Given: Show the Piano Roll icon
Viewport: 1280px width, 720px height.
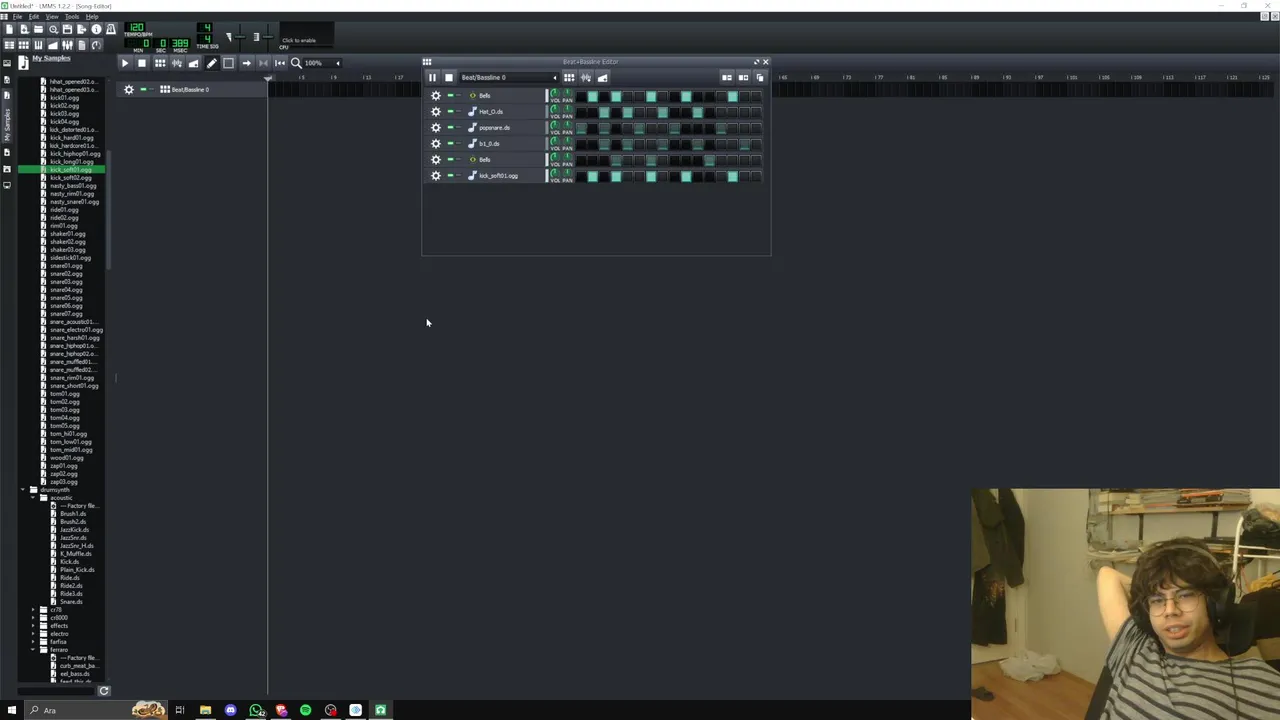Looking at the screenshot, I should pos(38,45).
